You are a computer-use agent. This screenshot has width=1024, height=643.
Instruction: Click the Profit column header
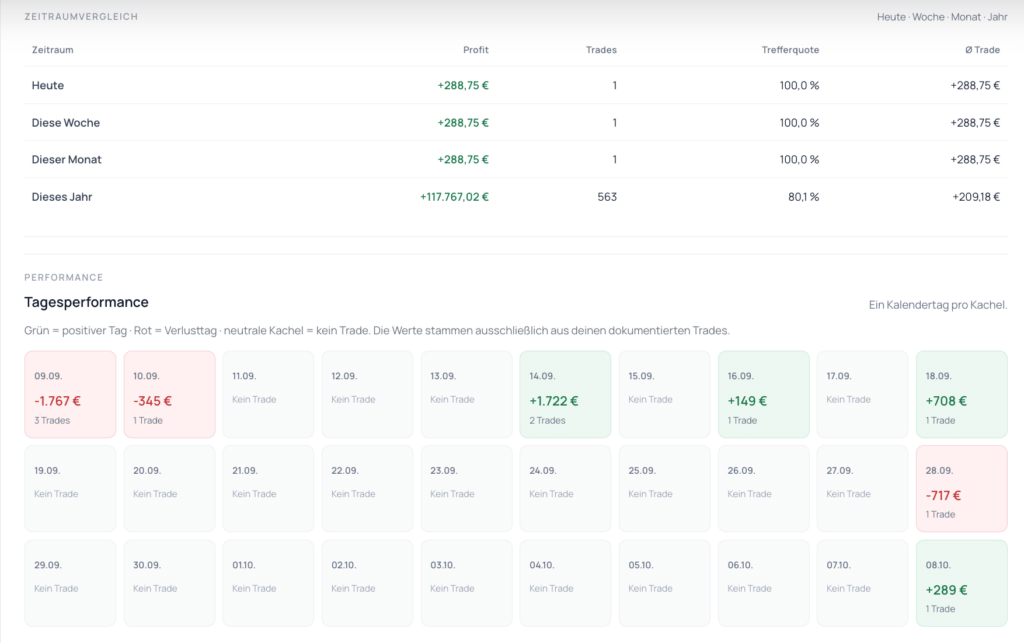(475, 50)
